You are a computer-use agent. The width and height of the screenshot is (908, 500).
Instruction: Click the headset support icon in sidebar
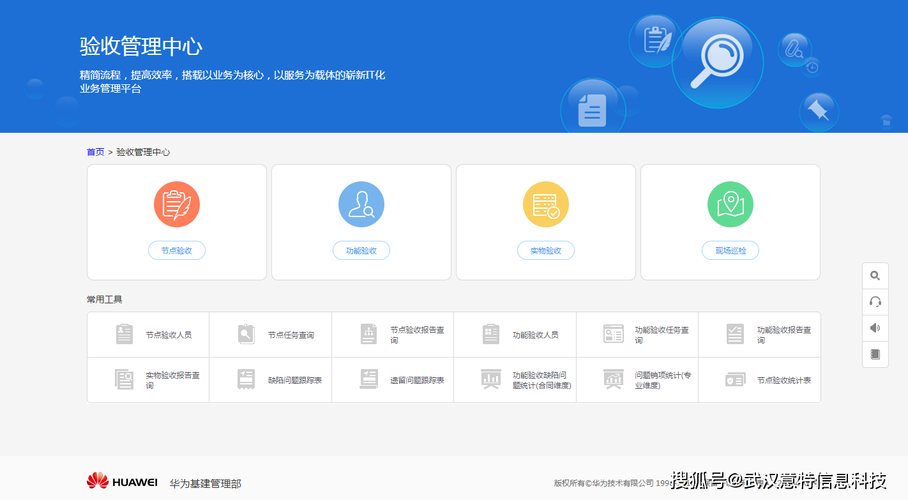tap(875, 302)
